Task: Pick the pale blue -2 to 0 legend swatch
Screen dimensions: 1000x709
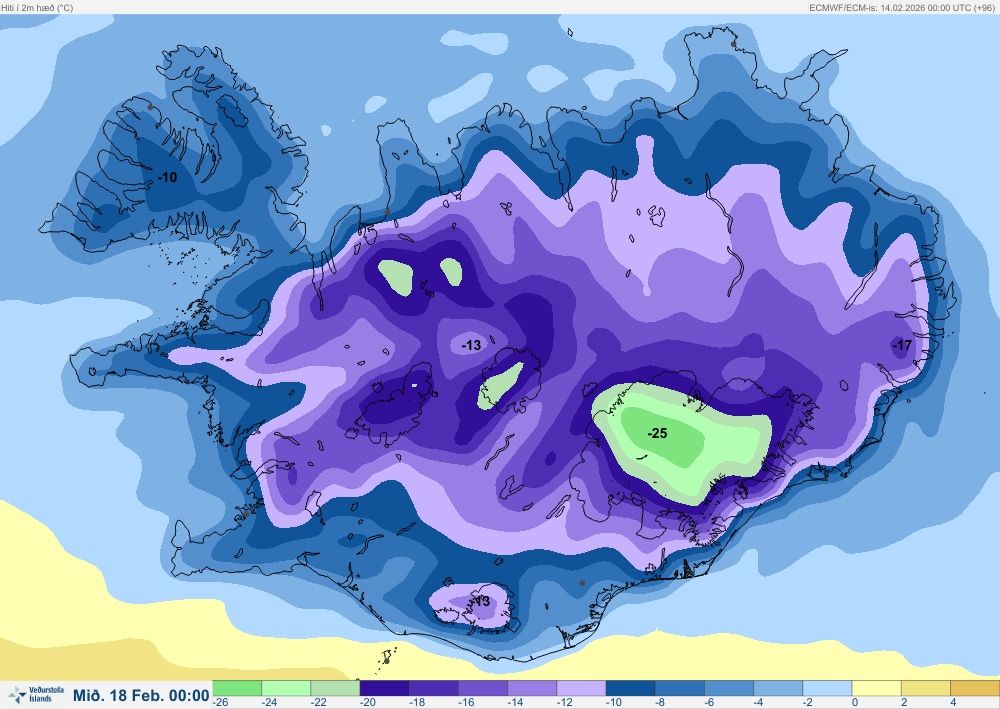Action: click(827, 688)
